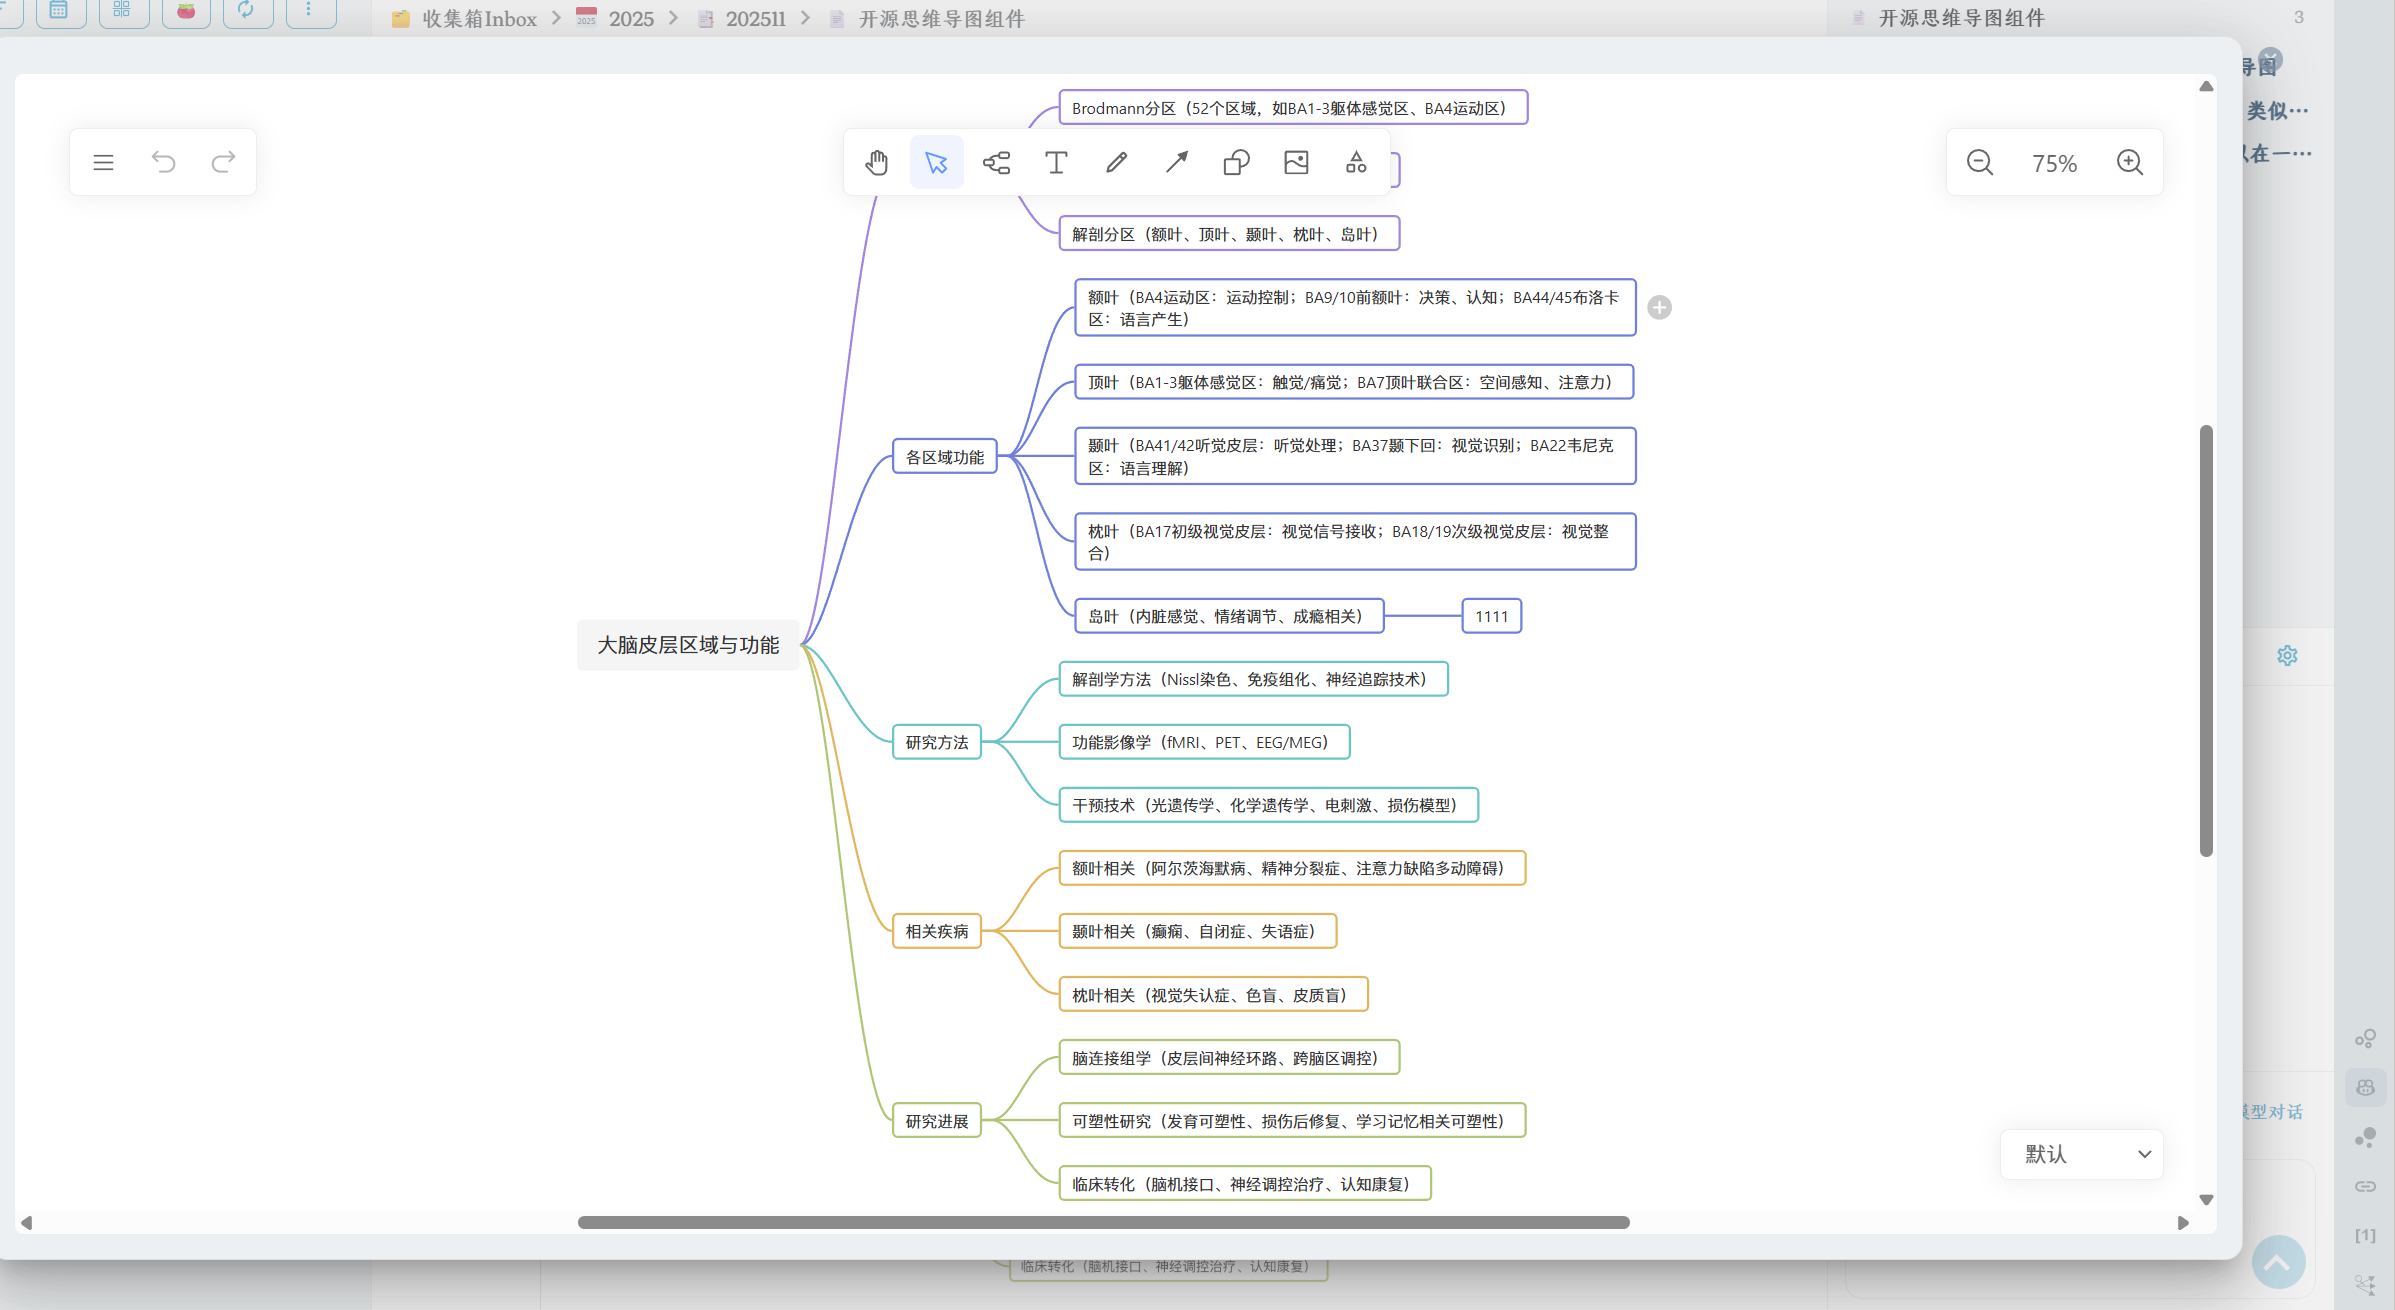
Task: Select the Pencil draw tool
Action: 1116,162
